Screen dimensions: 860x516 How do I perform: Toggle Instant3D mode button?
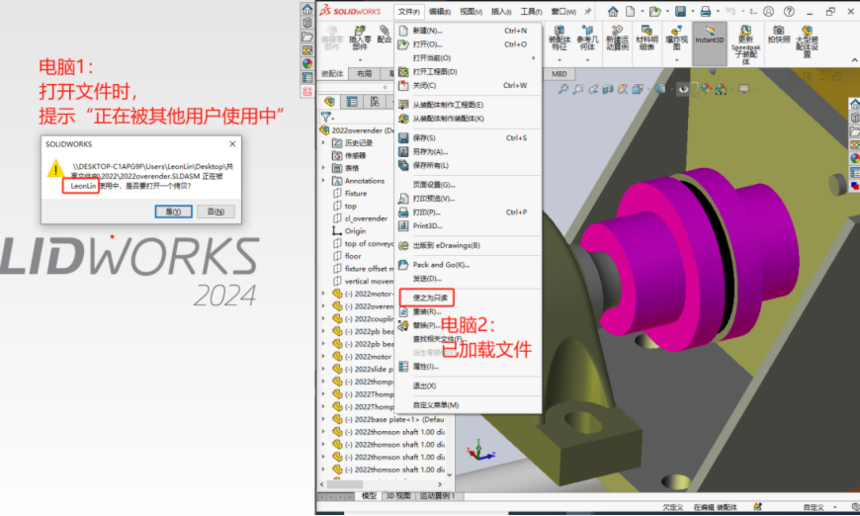(710, 43)
